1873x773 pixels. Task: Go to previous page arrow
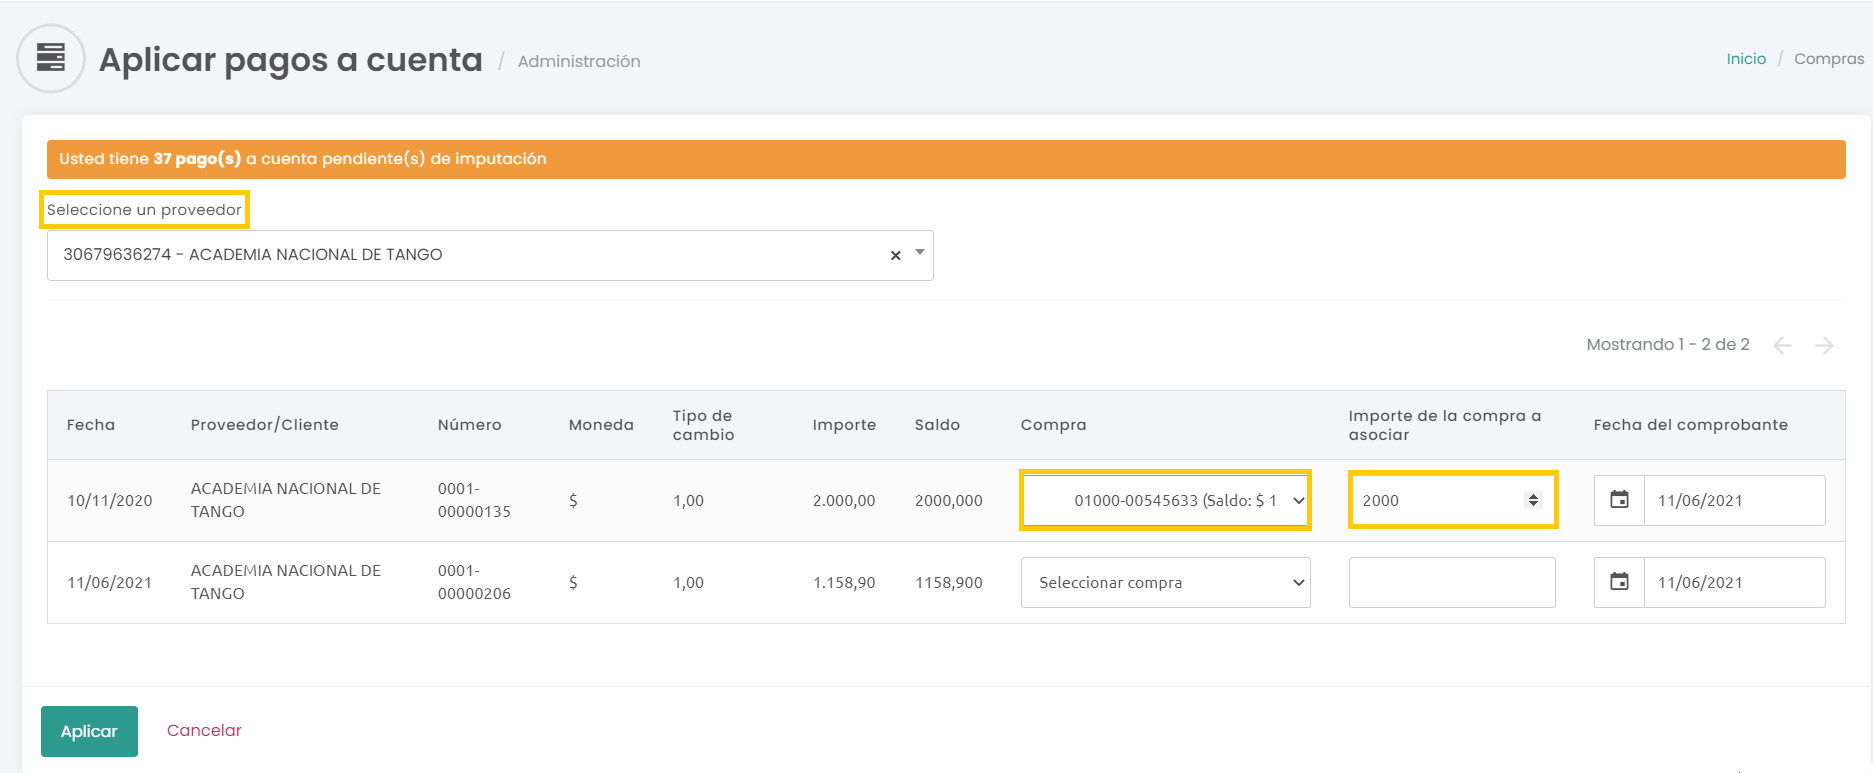(x=1782, y=345)
